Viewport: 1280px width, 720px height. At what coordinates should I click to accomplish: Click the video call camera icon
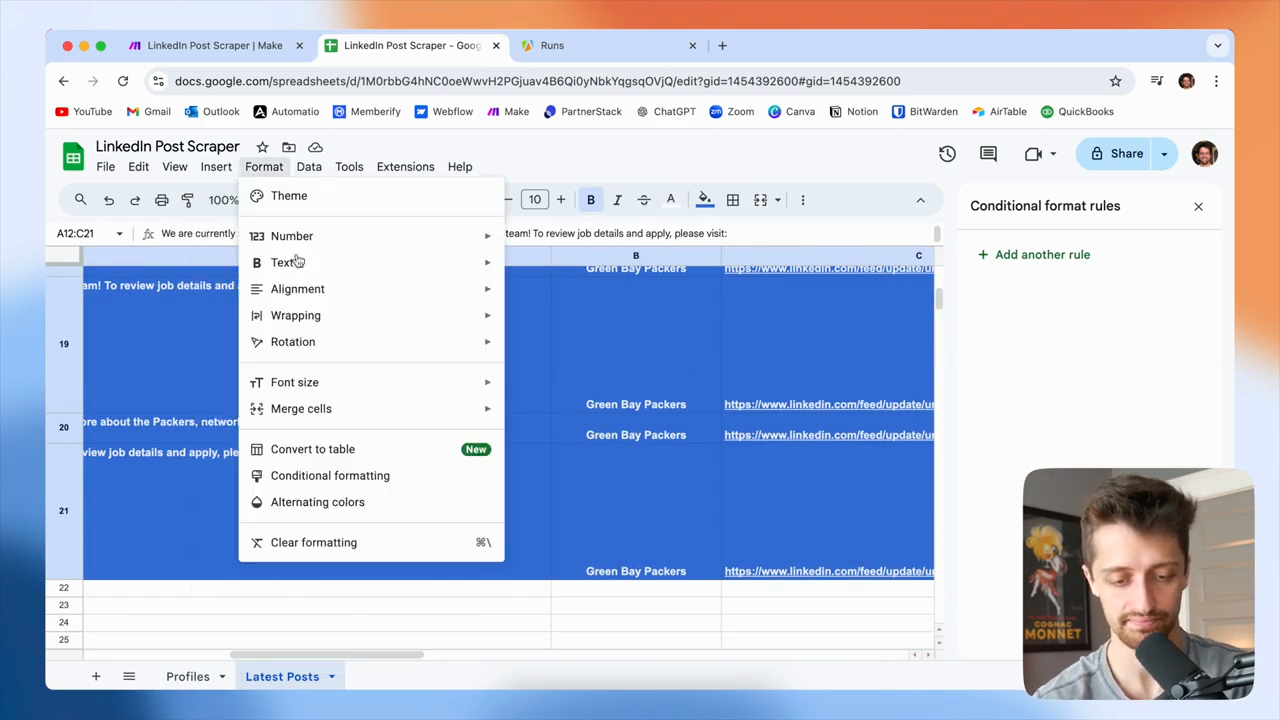pyautogui.click(x=1033, y=154)
